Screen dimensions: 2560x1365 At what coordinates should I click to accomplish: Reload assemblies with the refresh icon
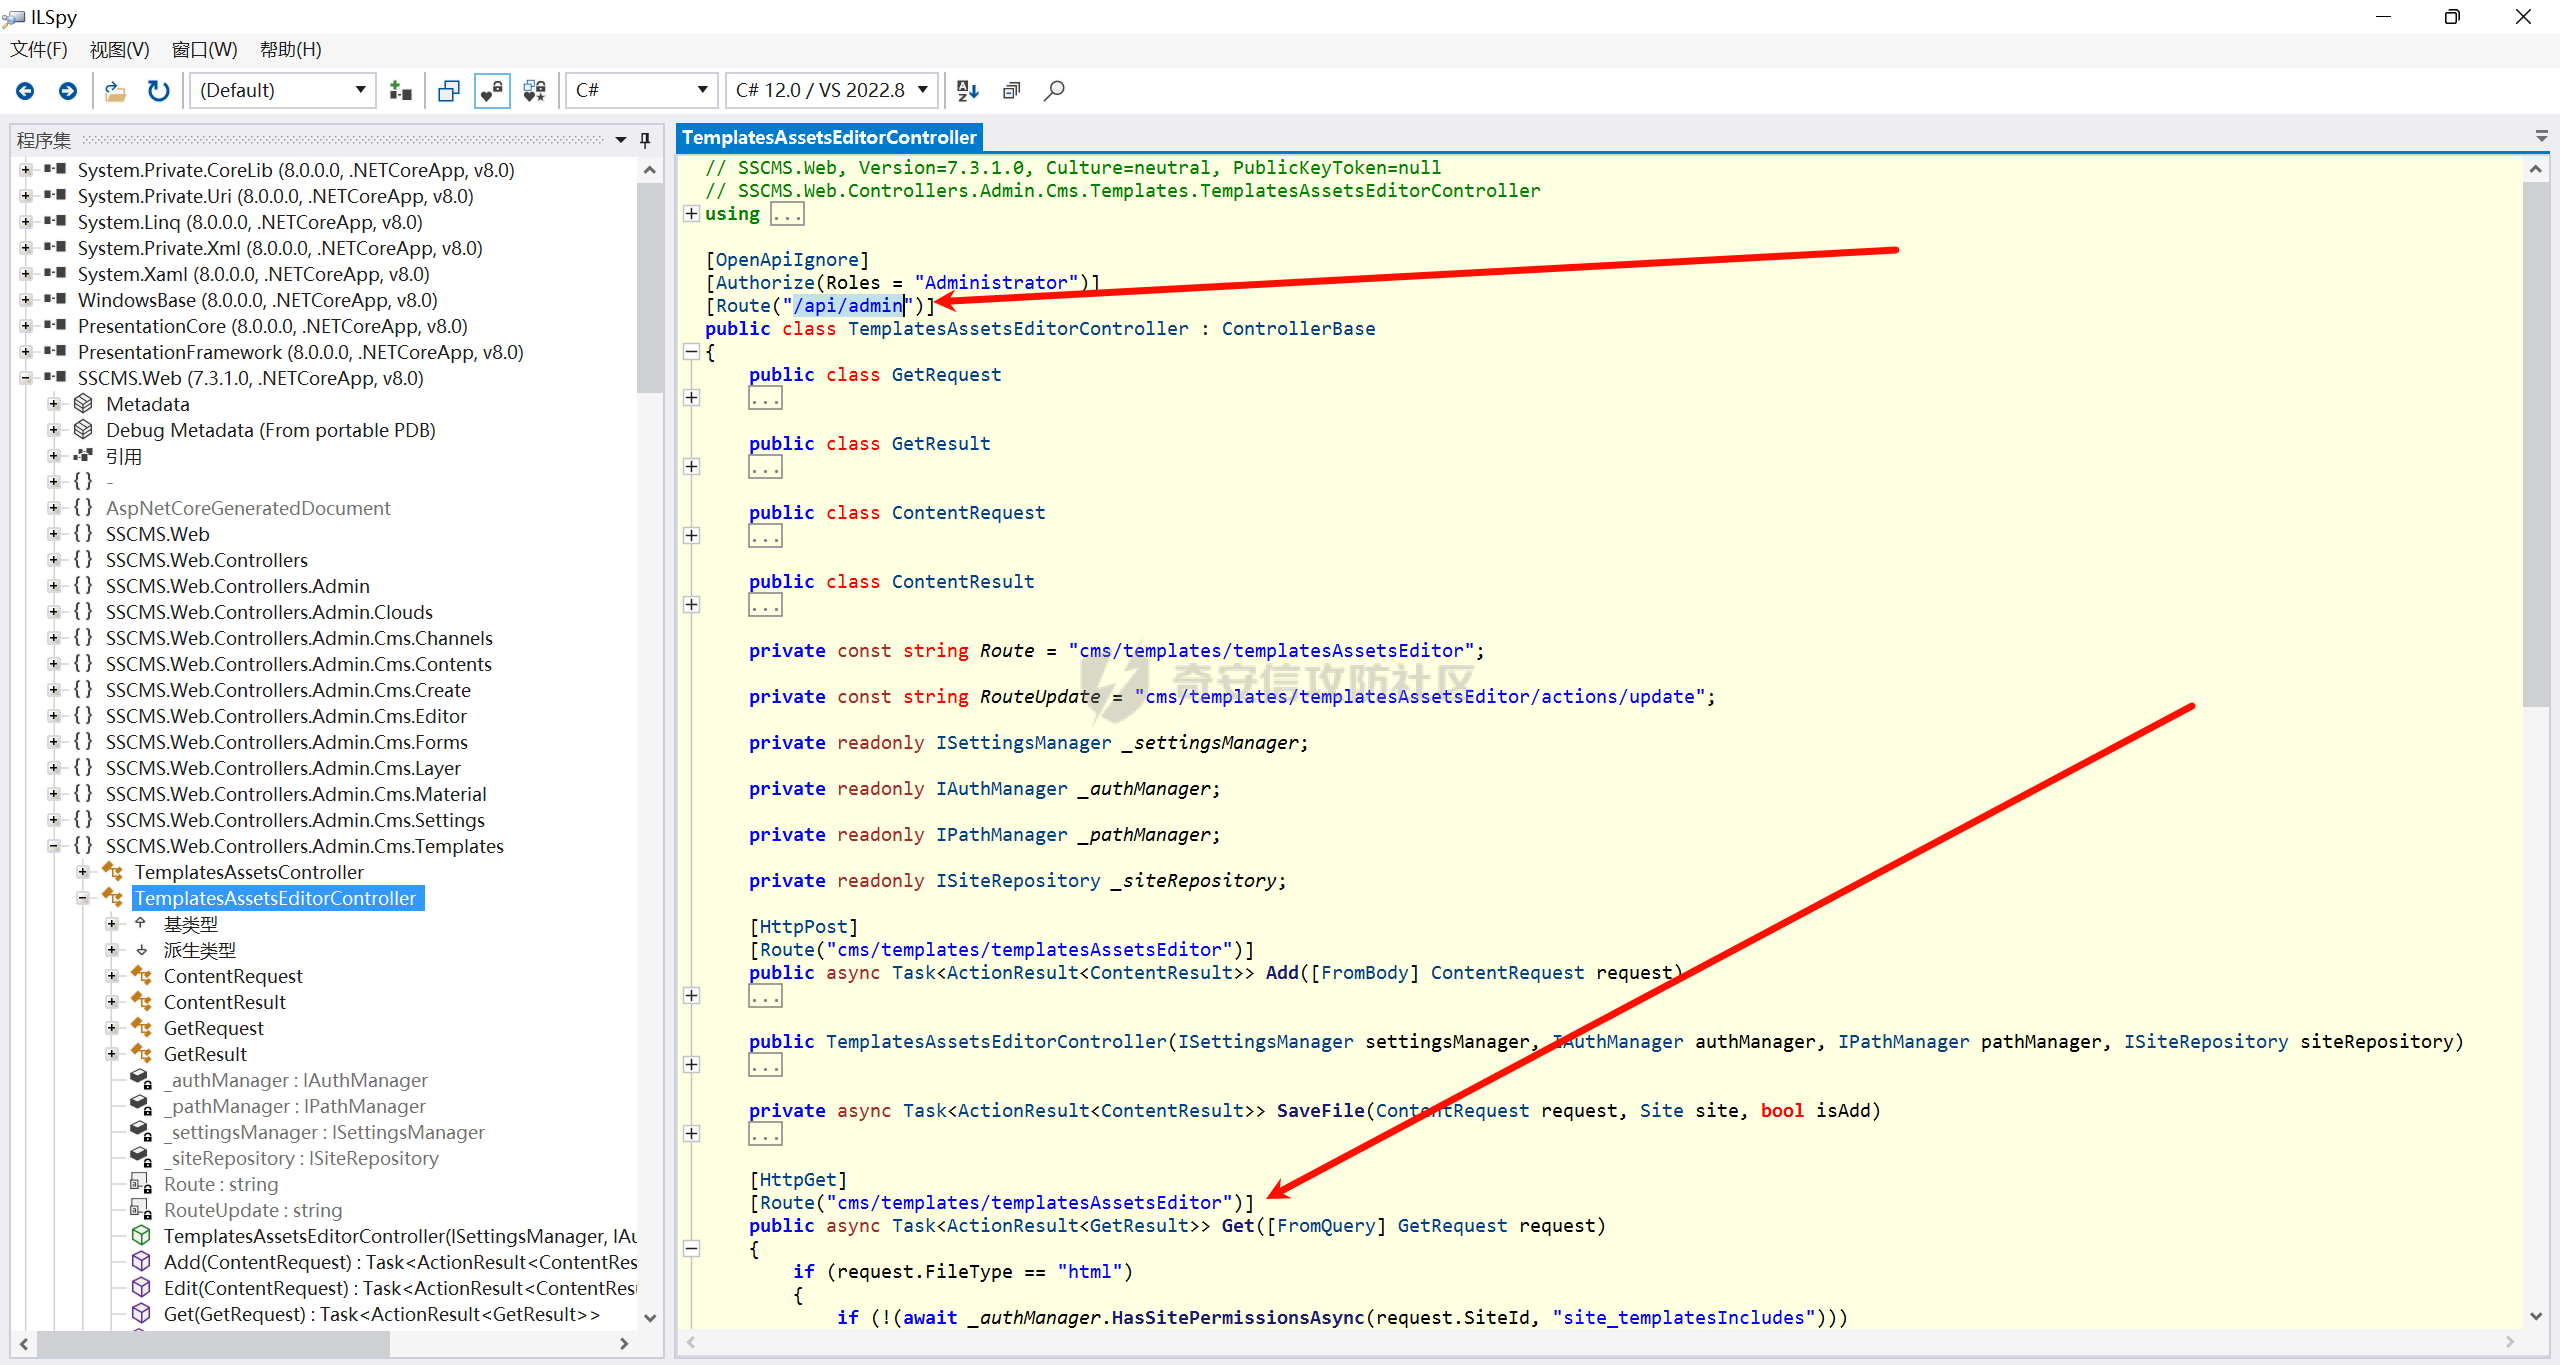158,91
